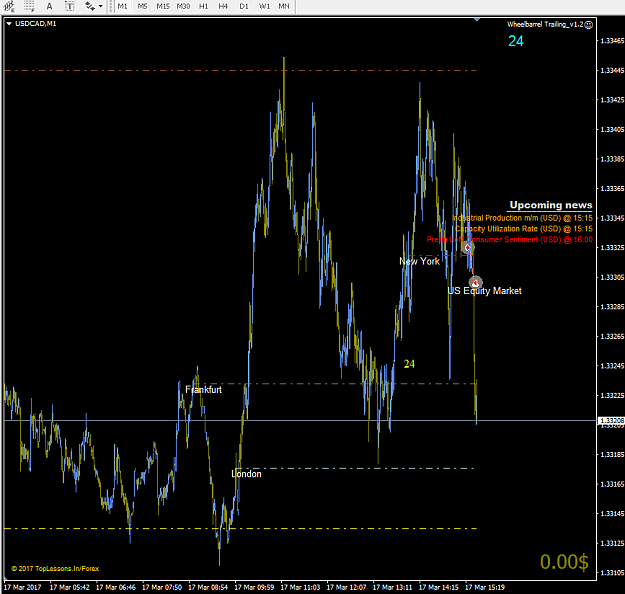Select the Equidistant Channel drawing tool

[x=9, y=6]
